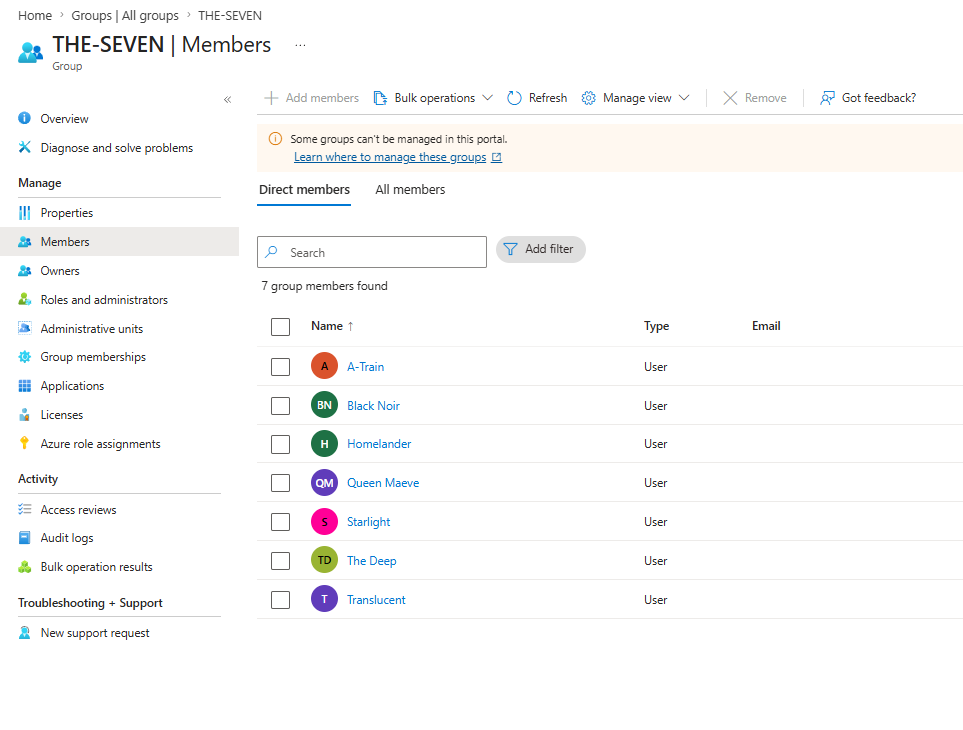Click the Members people icon in sidebar

click(25, 241)
